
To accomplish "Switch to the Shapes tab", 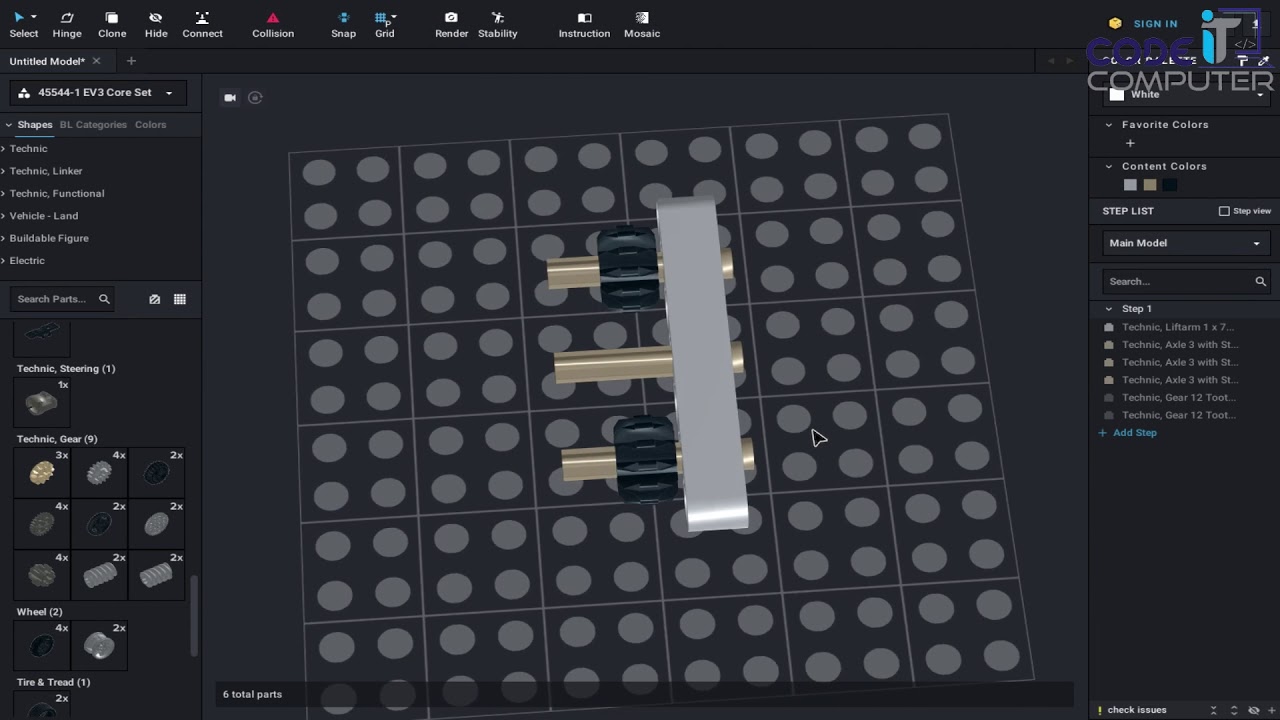I will click(x=34, y=125).
